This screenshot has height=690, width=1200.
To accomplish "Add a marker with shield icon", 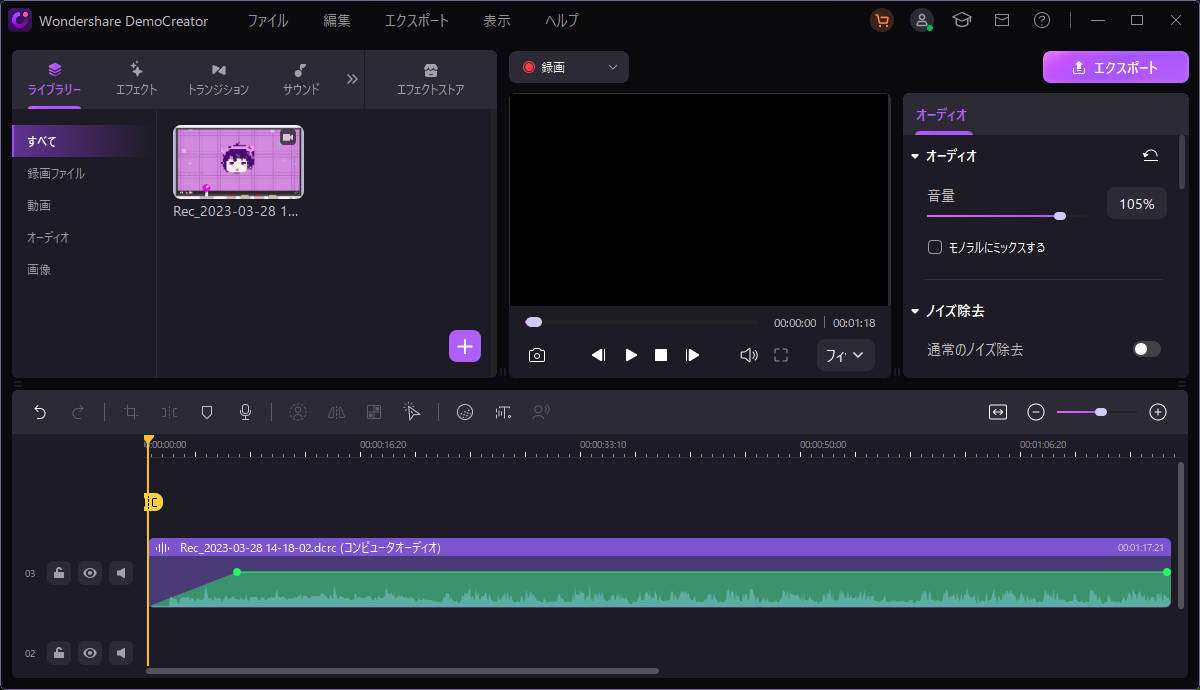I will point(207,412).
